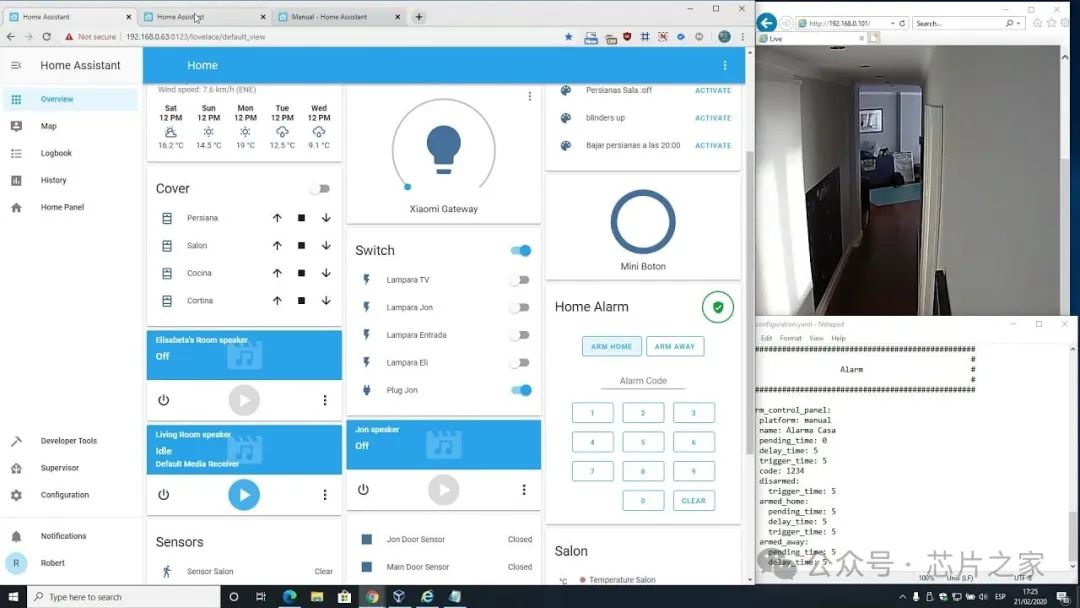Open the Xiaomi Gateway card options menu
The image size is (1080, 608).
click(529, 96)
